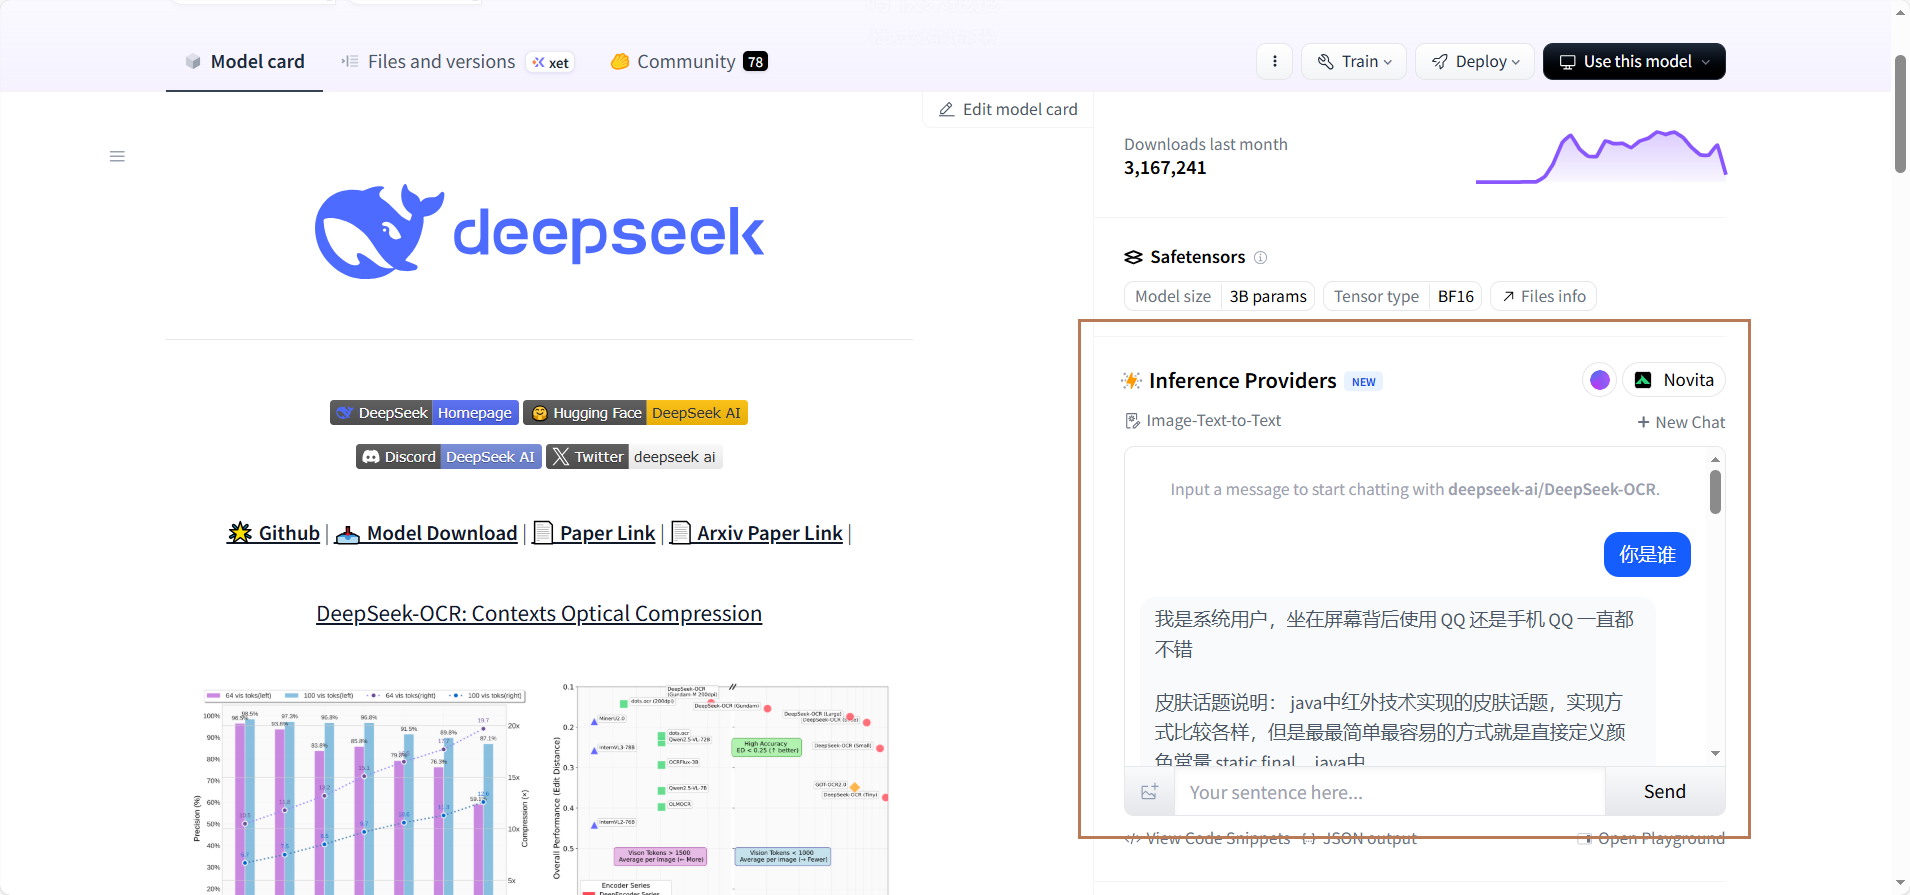The image size is (1910, 895).
Task: Click the X Twitter logo icon
Action: coord(561,457)
